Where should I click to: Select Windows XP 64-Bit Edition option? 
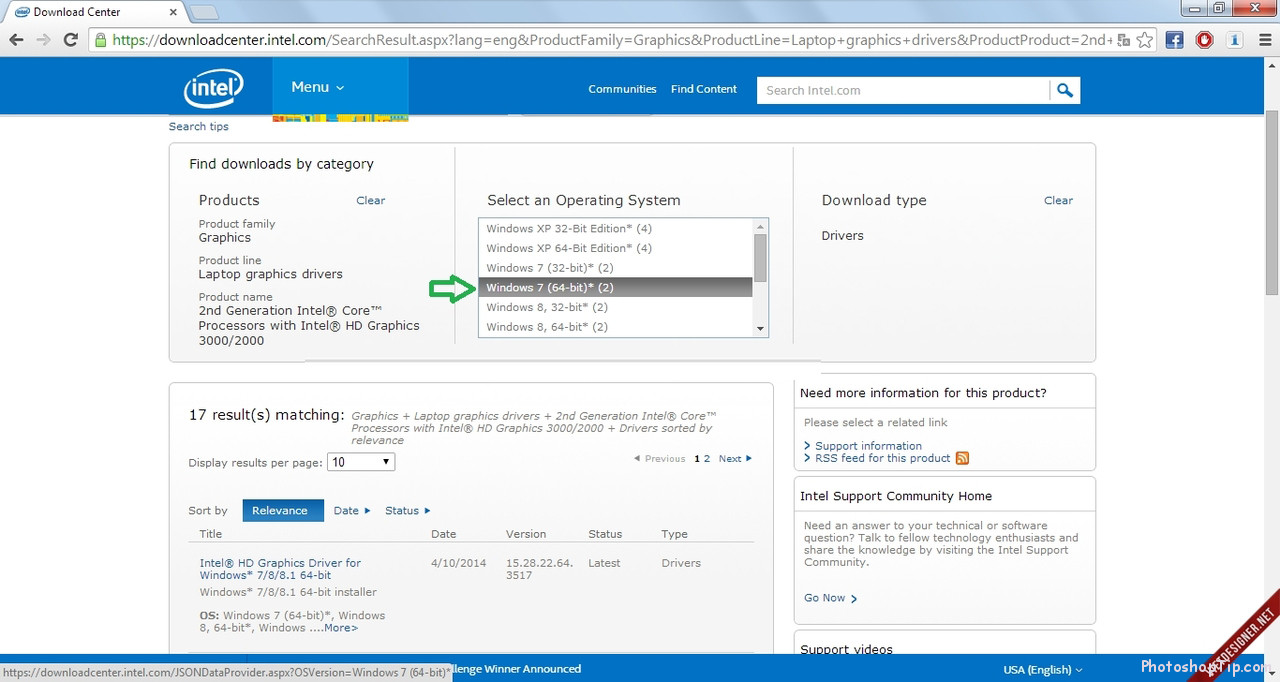[616, 248]
